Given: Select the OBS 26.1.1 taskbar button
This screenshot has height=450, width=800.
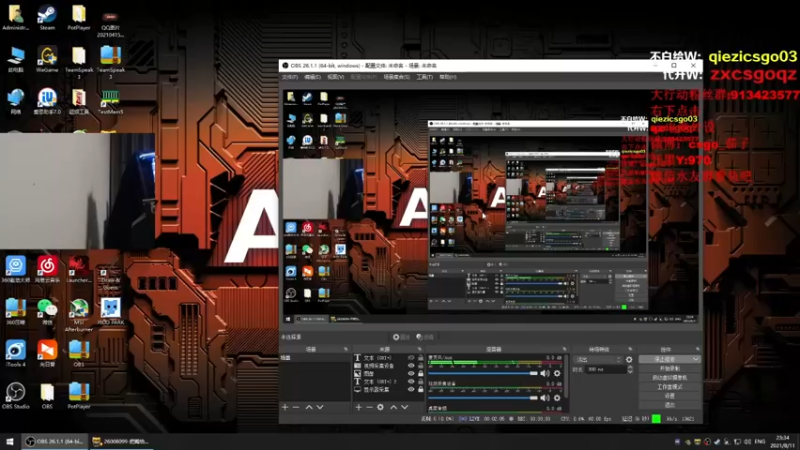Looking at the screenshot, I should pos(55,441).
